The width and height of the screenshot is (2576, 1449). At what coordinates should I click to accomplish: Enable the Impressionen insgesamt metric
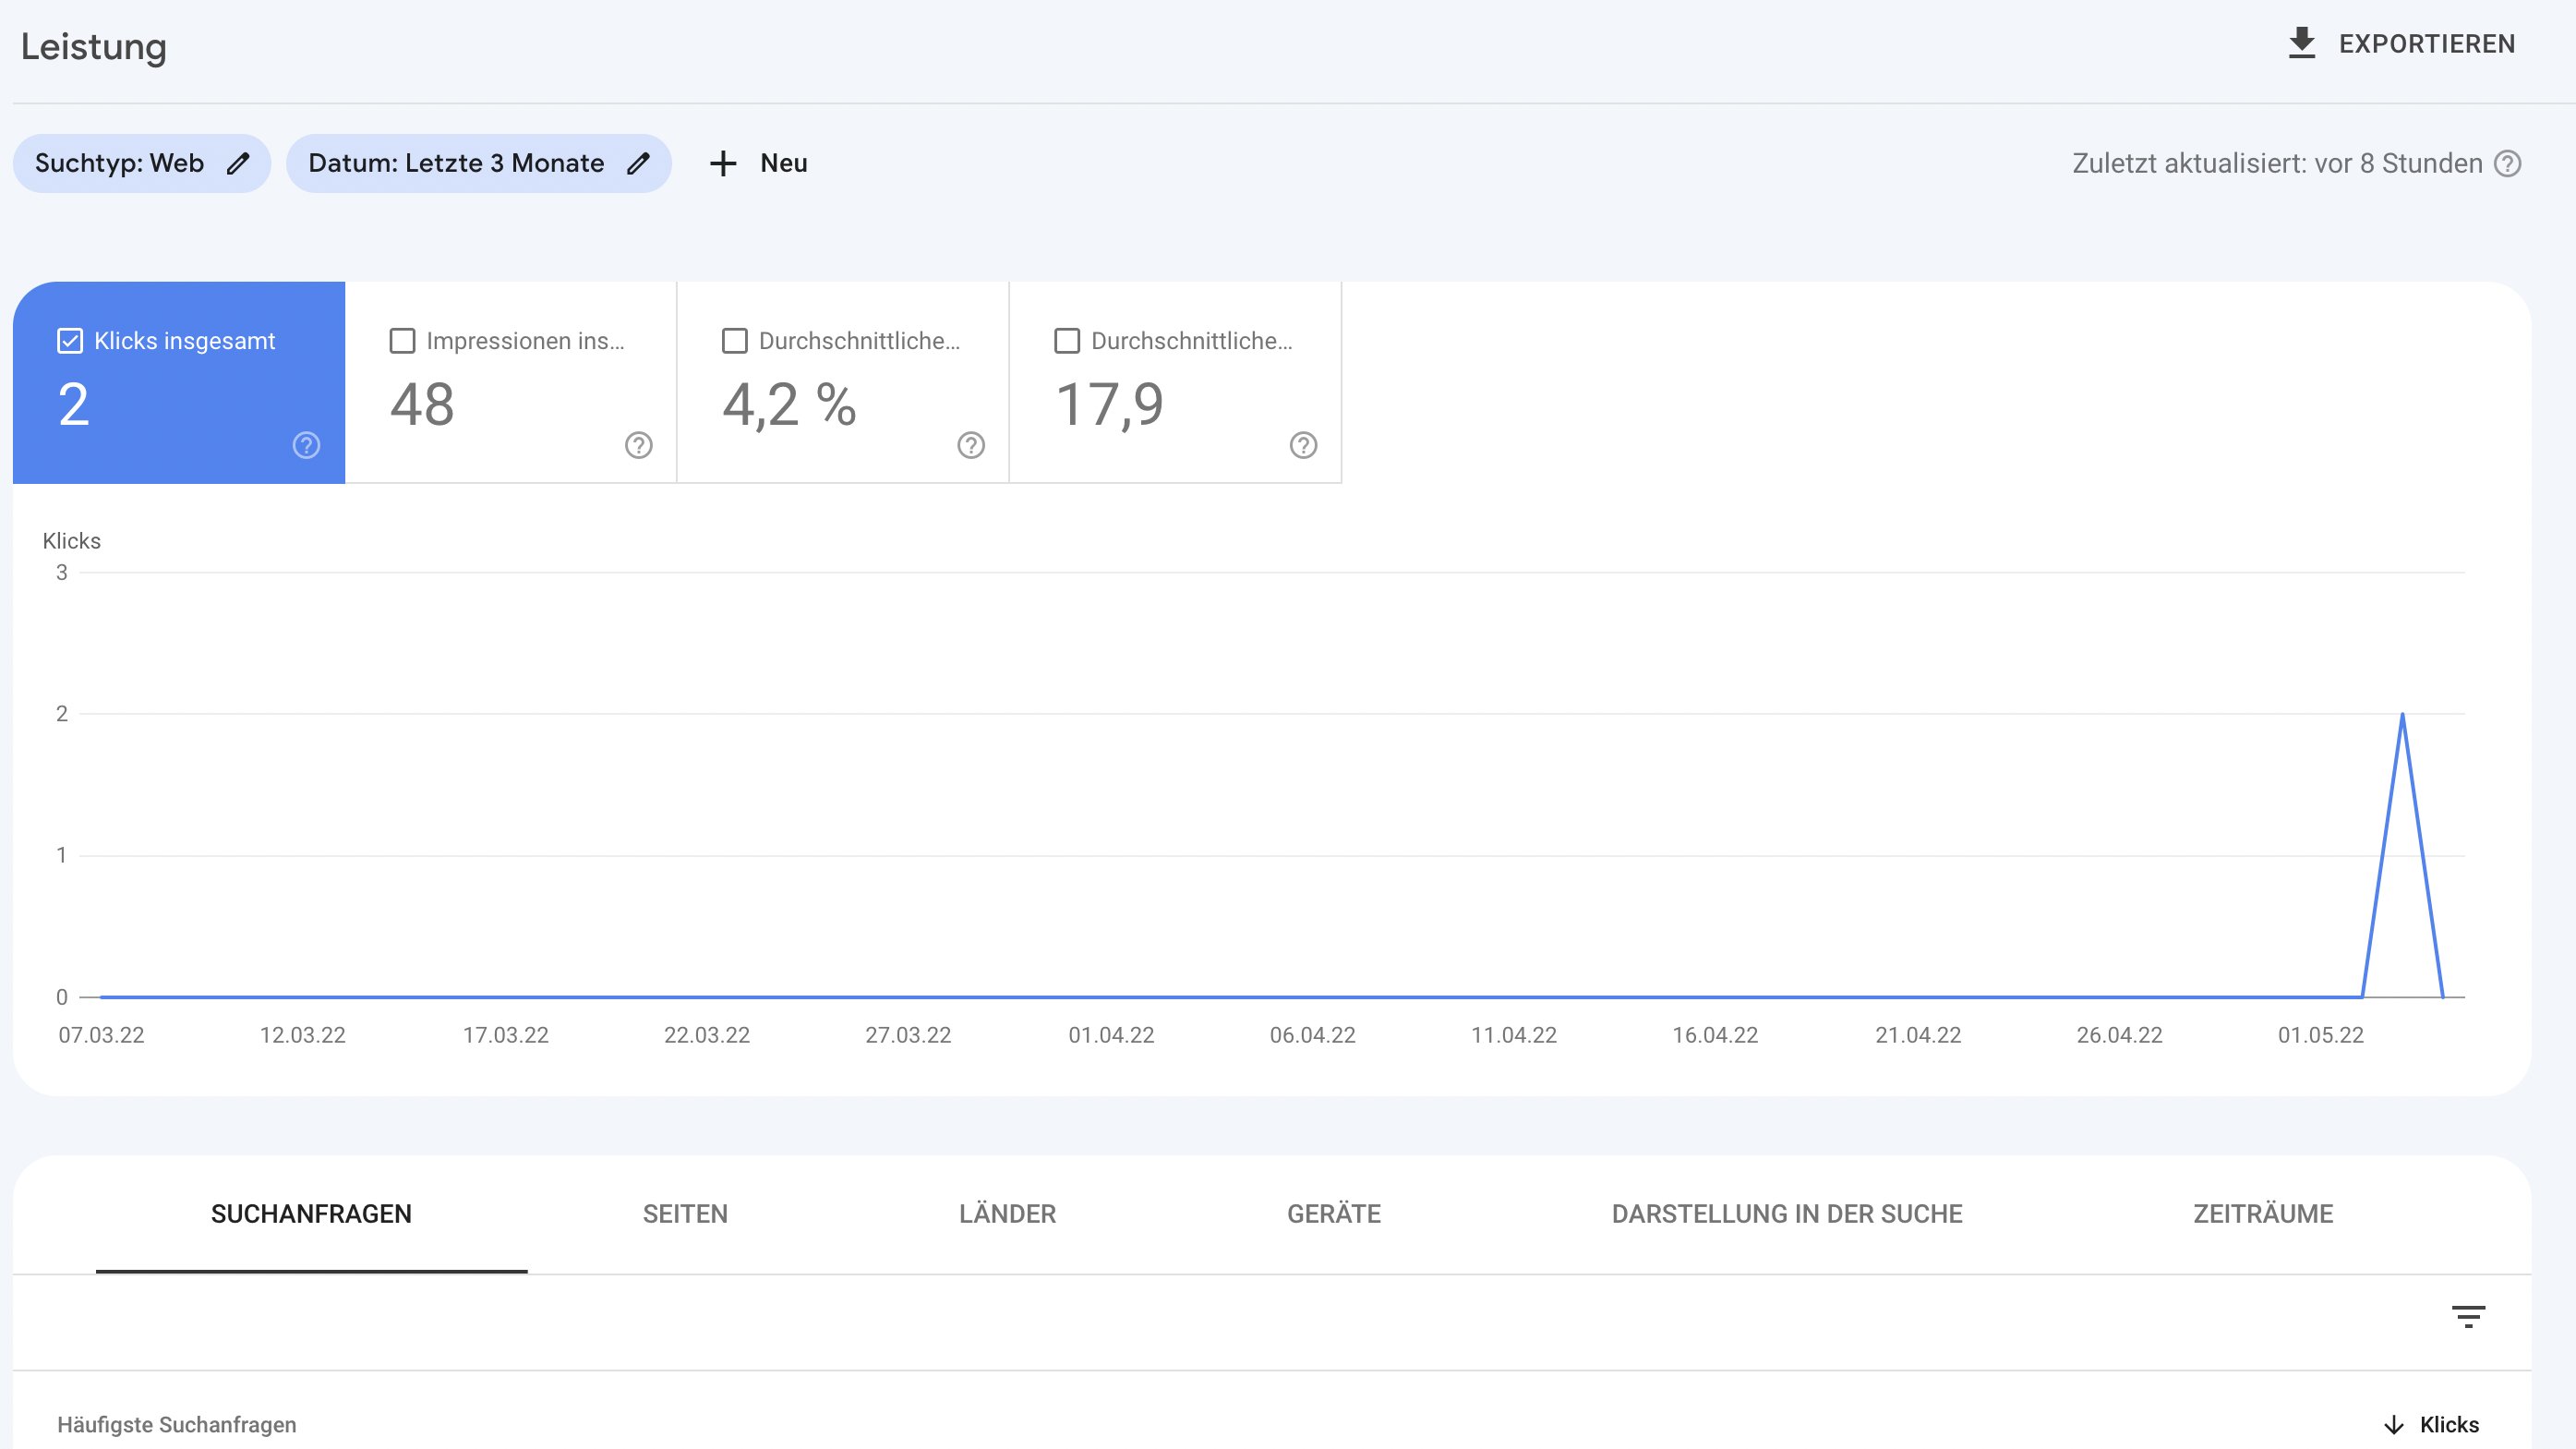click(402, 340)
